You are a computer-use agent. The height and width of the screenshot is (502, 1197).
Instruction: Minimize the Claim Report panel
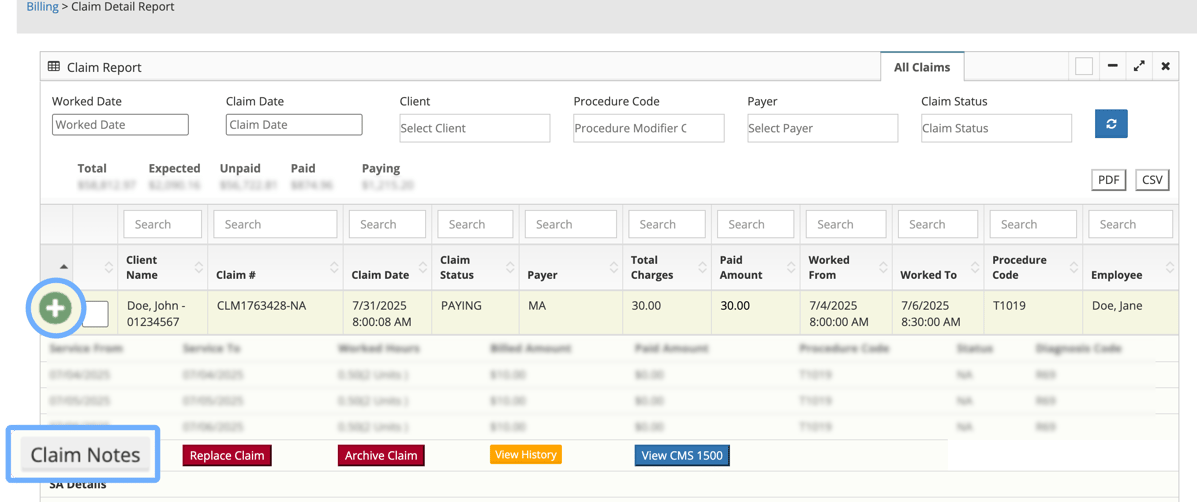point(1112,66)
